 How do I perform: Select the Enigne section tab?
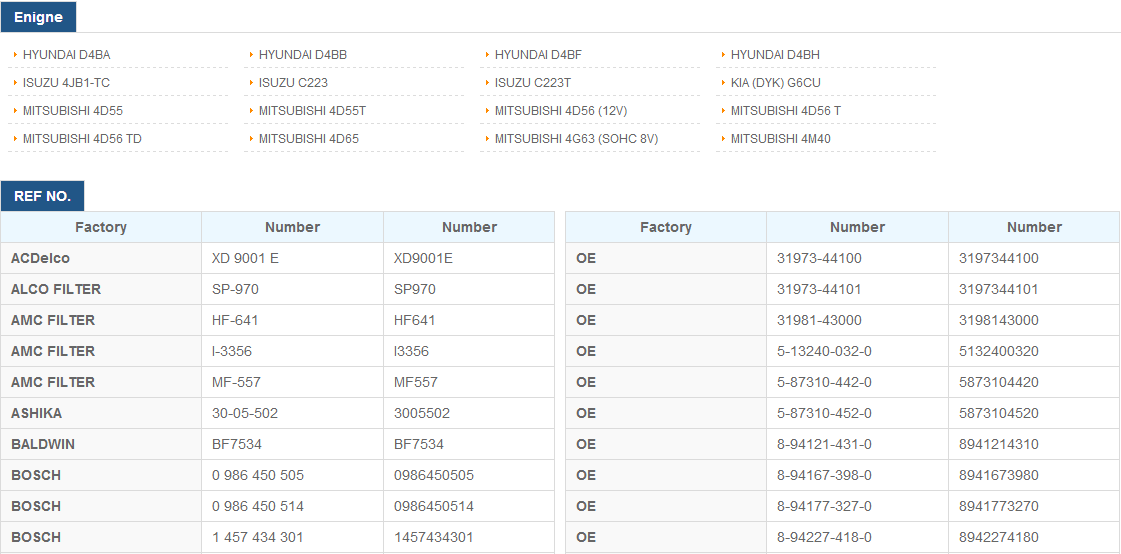(39, 17)
